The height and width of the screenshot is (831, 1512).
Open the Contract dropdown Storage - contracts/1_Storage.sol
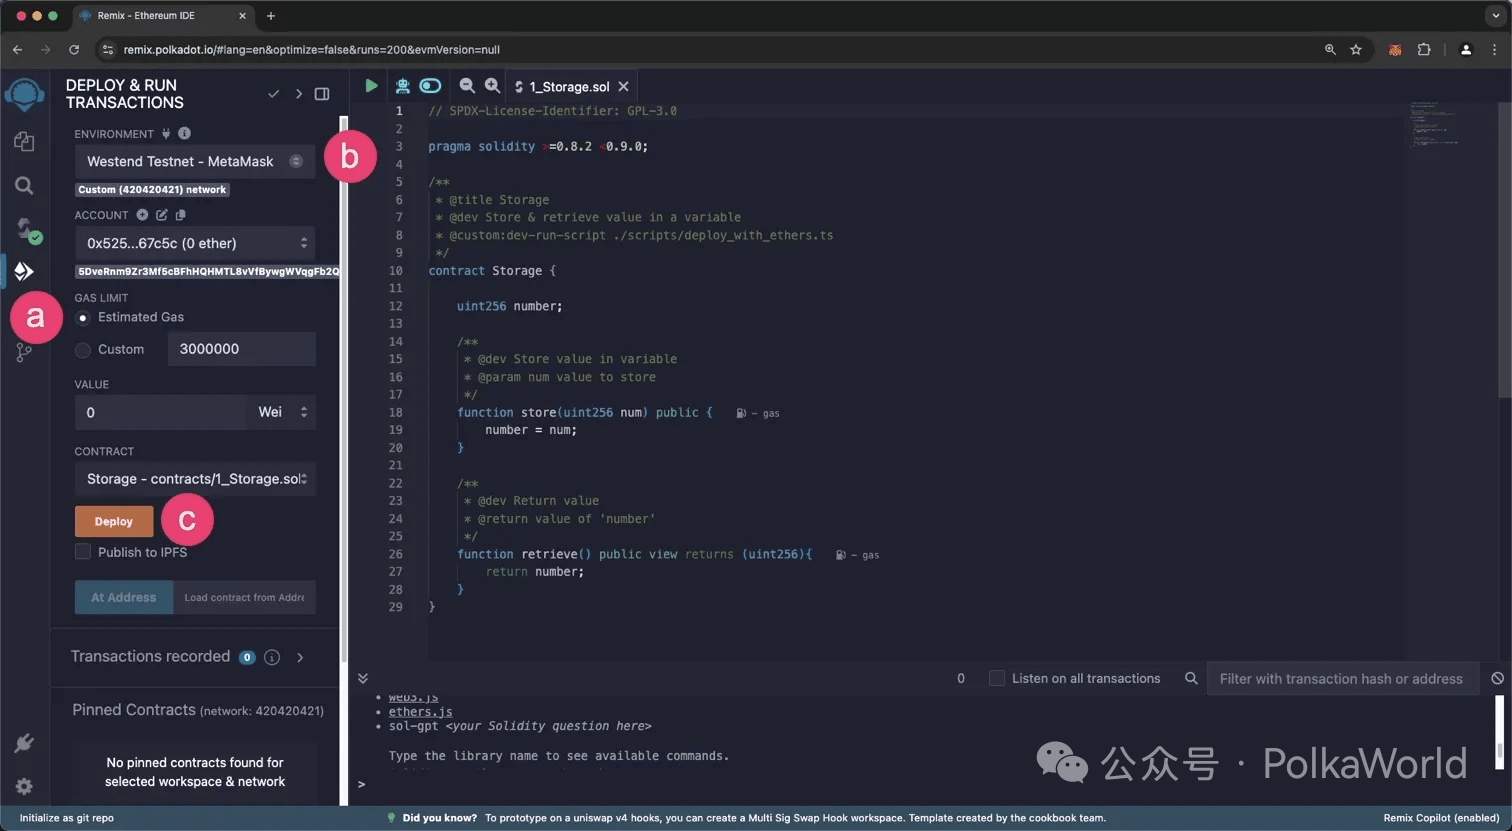click(195, 479)
